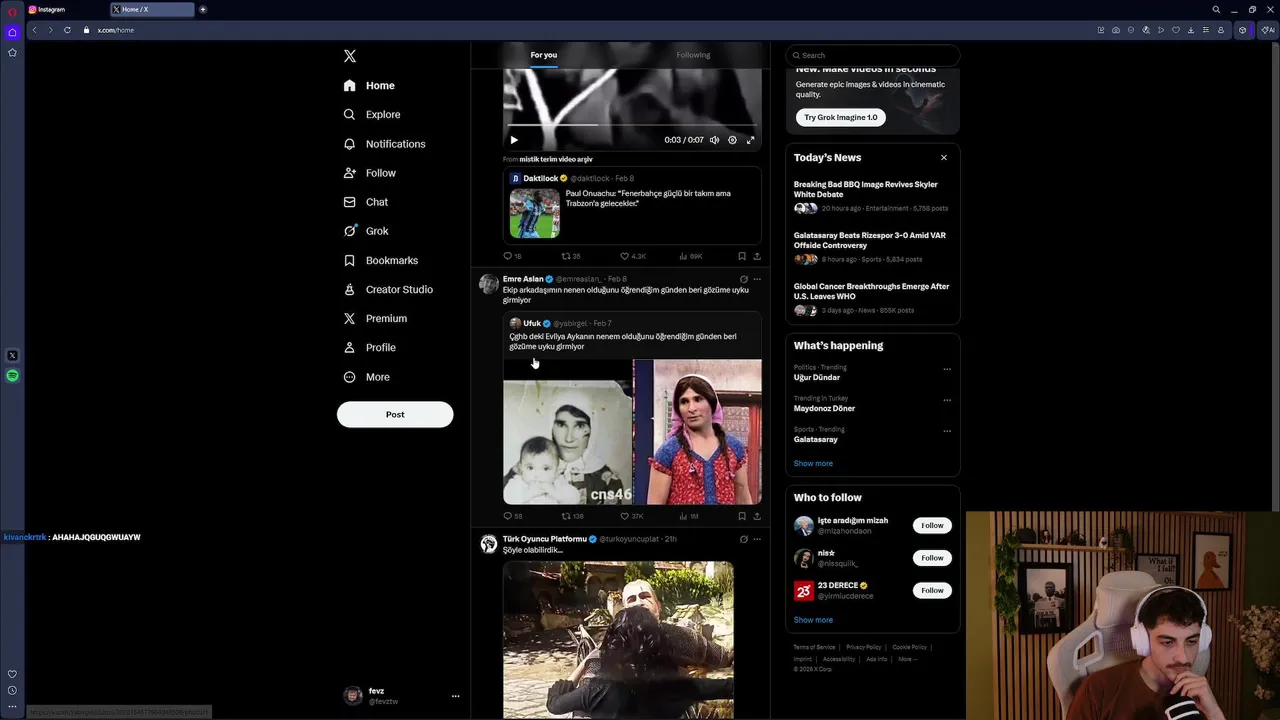Click Try Grok Imagine 1.0 button

coord(841,117)
